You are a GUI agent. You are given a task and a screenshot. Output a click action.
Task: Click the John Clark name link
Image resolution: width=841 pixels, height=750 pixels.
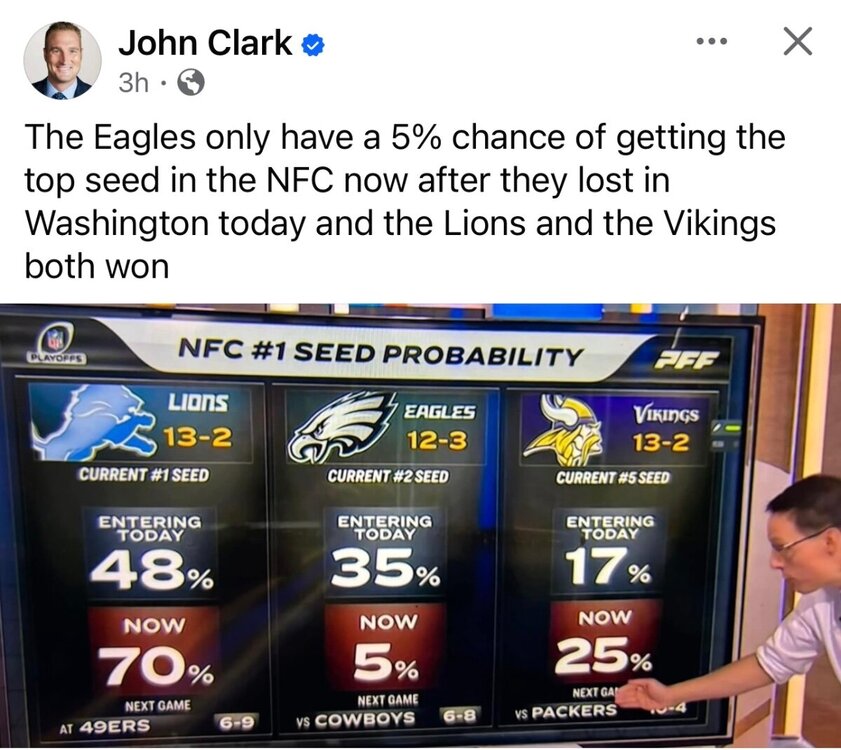(x=205, y=42)
